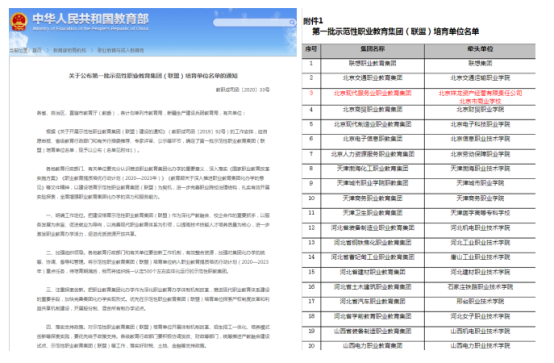554x363 pixels.
Task: Click the first breadcrumb chevron separator
Action: pos(47,50)
